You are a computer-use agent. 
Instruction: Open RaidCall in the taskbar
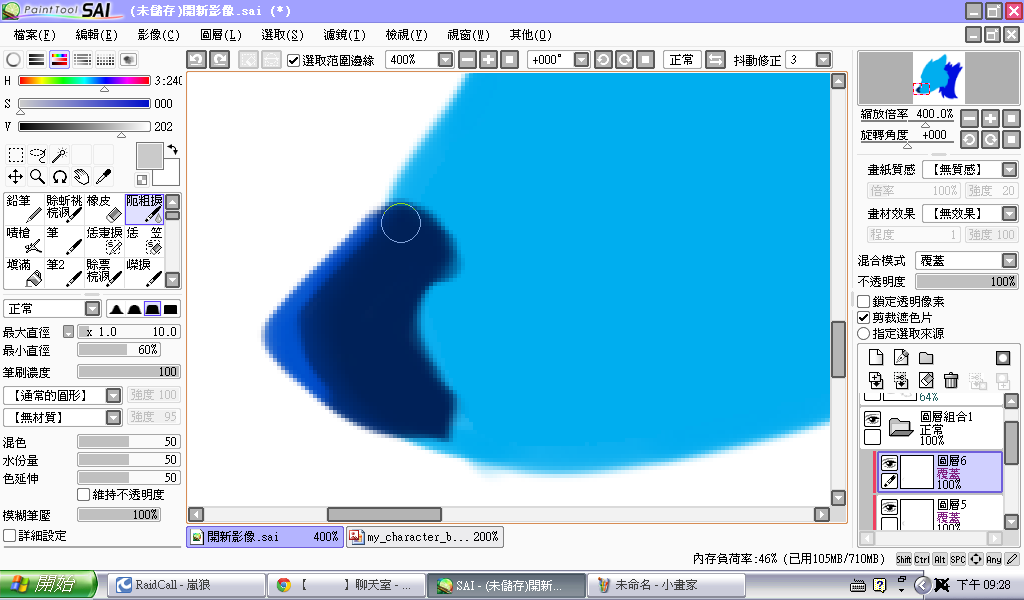[x=186, y=585]
